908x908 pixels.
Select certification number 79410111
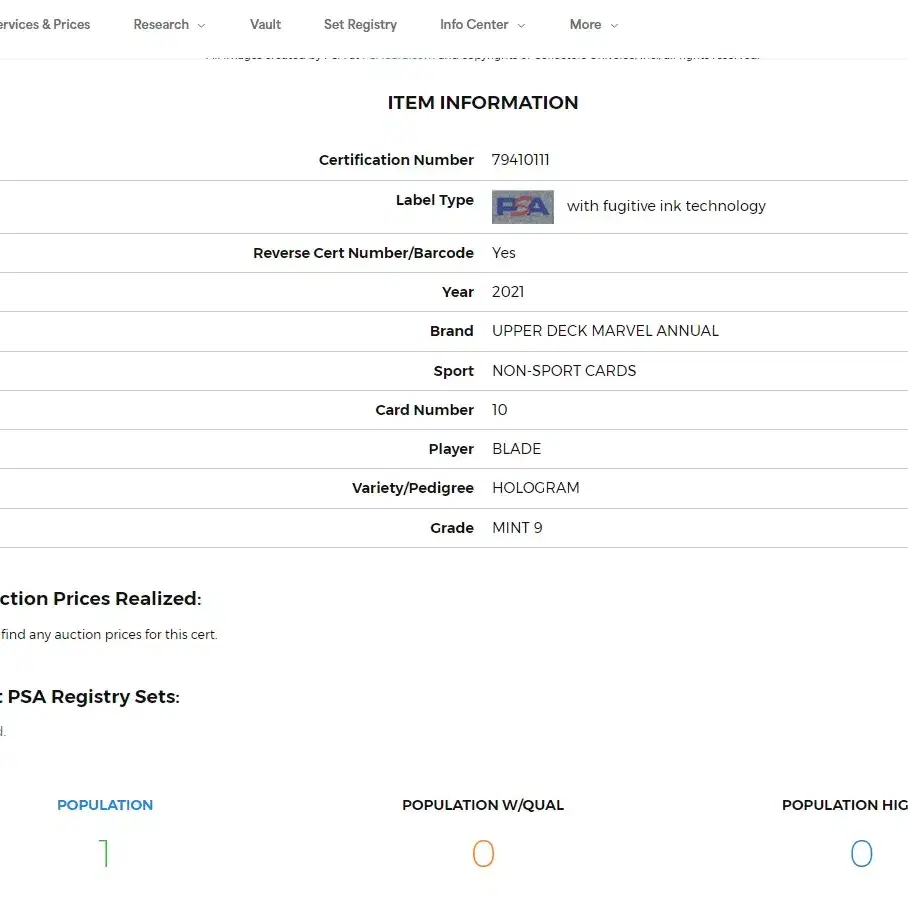tap(520, 160)
